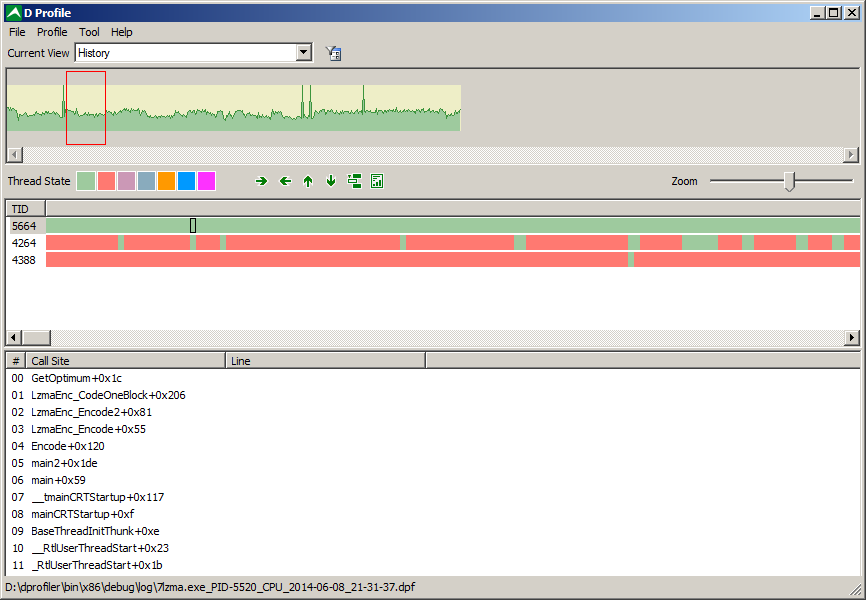Click the dpf file path in status bar
Screen dimensions: 866x600
(x=210, y=587)
